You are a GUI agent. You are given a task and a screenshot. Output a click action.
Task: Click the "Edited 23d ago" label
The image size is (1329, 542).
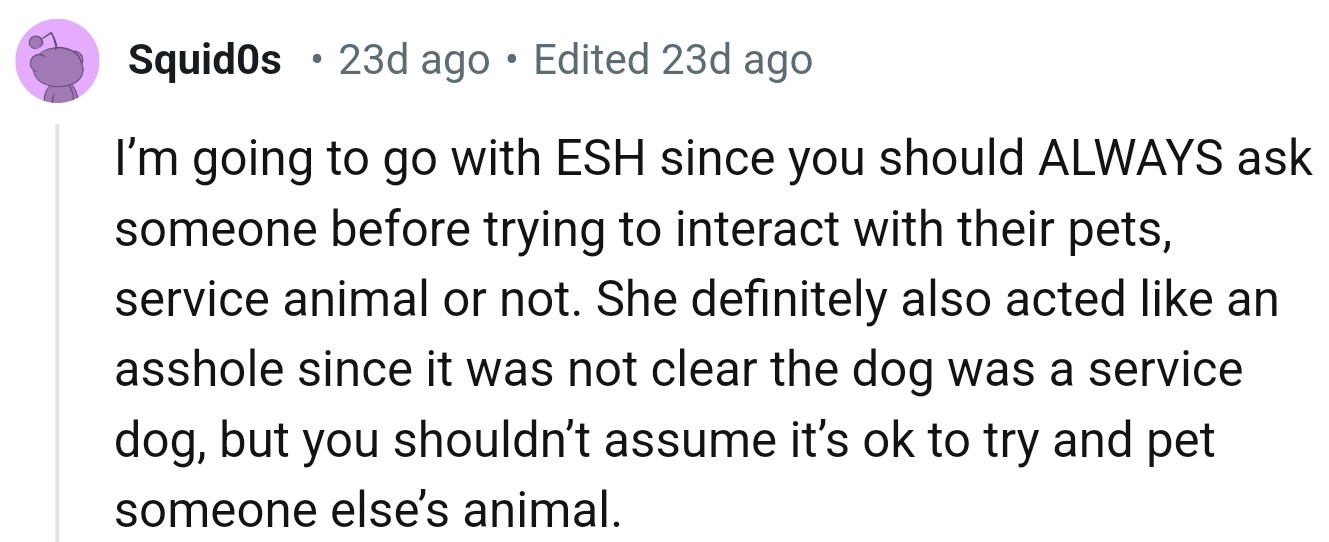click(672, 62)
